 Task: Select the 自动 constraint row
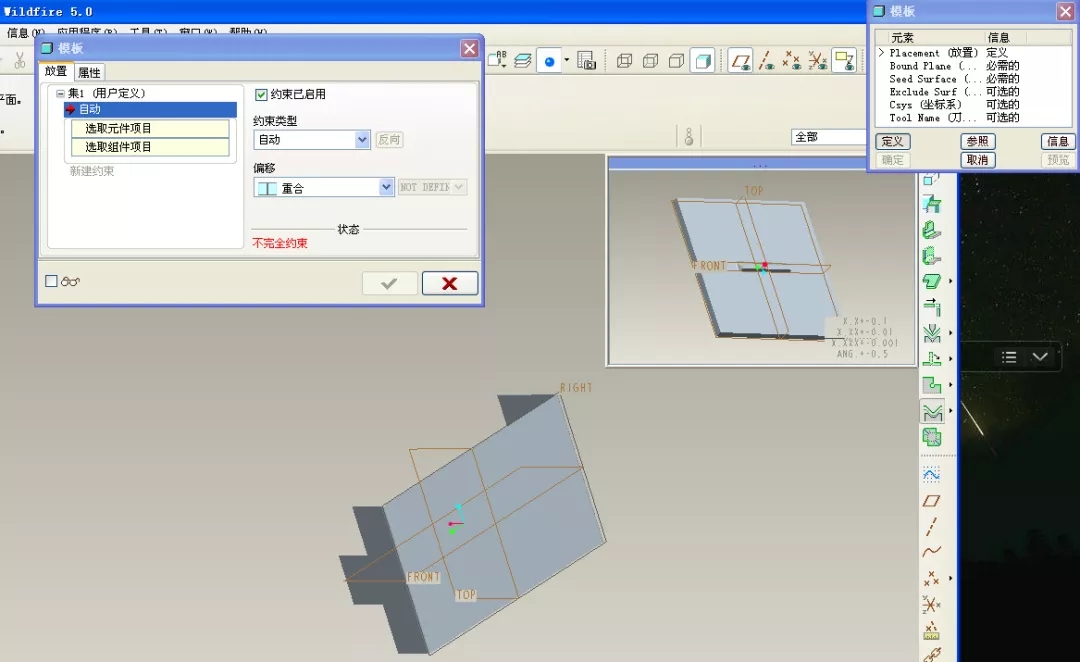pos(150,110)
